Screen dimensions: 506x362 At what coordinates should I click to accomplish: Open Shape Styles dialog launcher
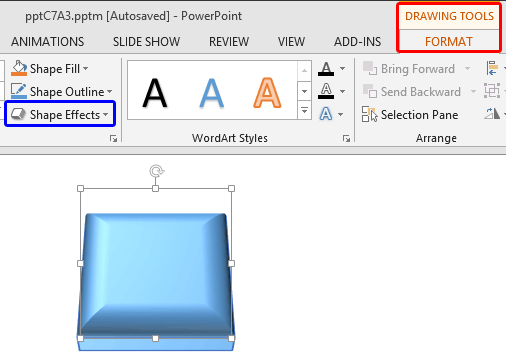pos(113,138)
